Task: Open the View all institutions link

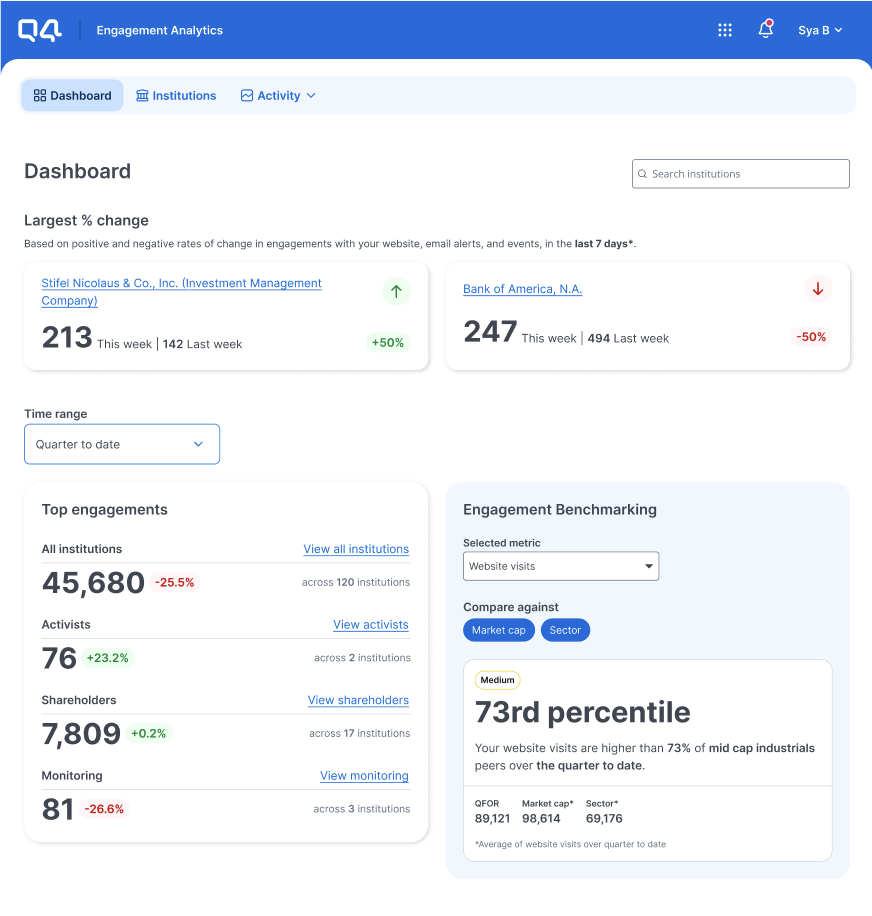Action: point(356,549)
